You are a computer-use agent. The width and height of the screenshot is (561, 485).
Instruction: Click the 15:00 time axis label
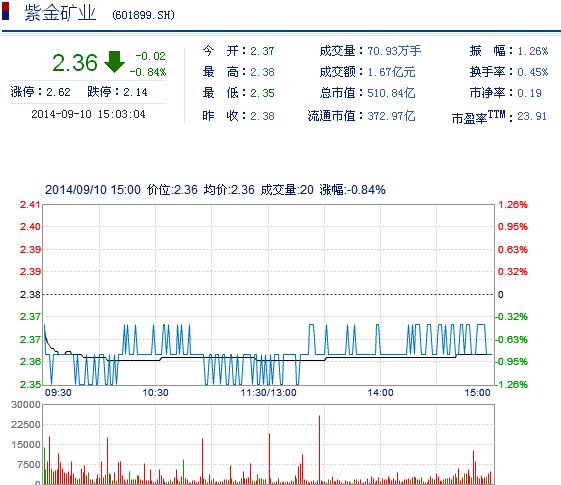(477, 393)
